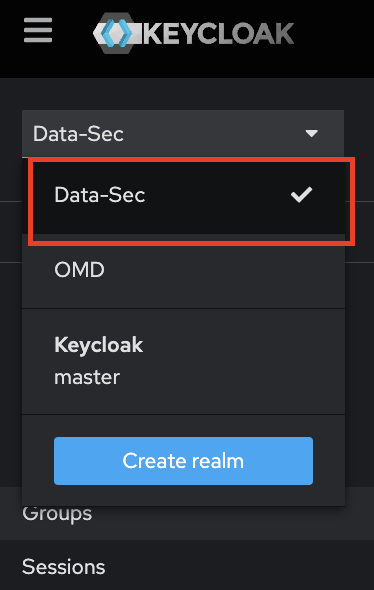Click the Data-Sec text in selector field
Screen dimensions: 374x590
point(78,134)
